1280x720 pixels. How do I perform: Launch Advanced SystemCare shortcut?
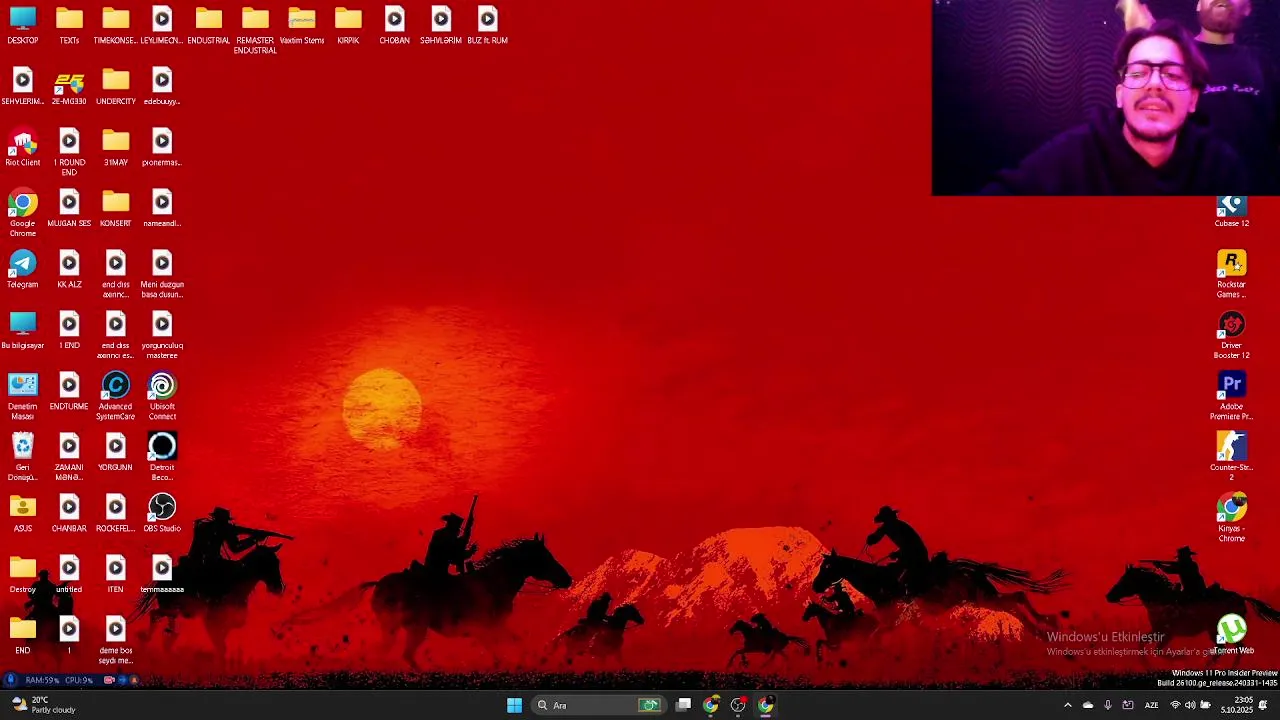coord(115,397)
